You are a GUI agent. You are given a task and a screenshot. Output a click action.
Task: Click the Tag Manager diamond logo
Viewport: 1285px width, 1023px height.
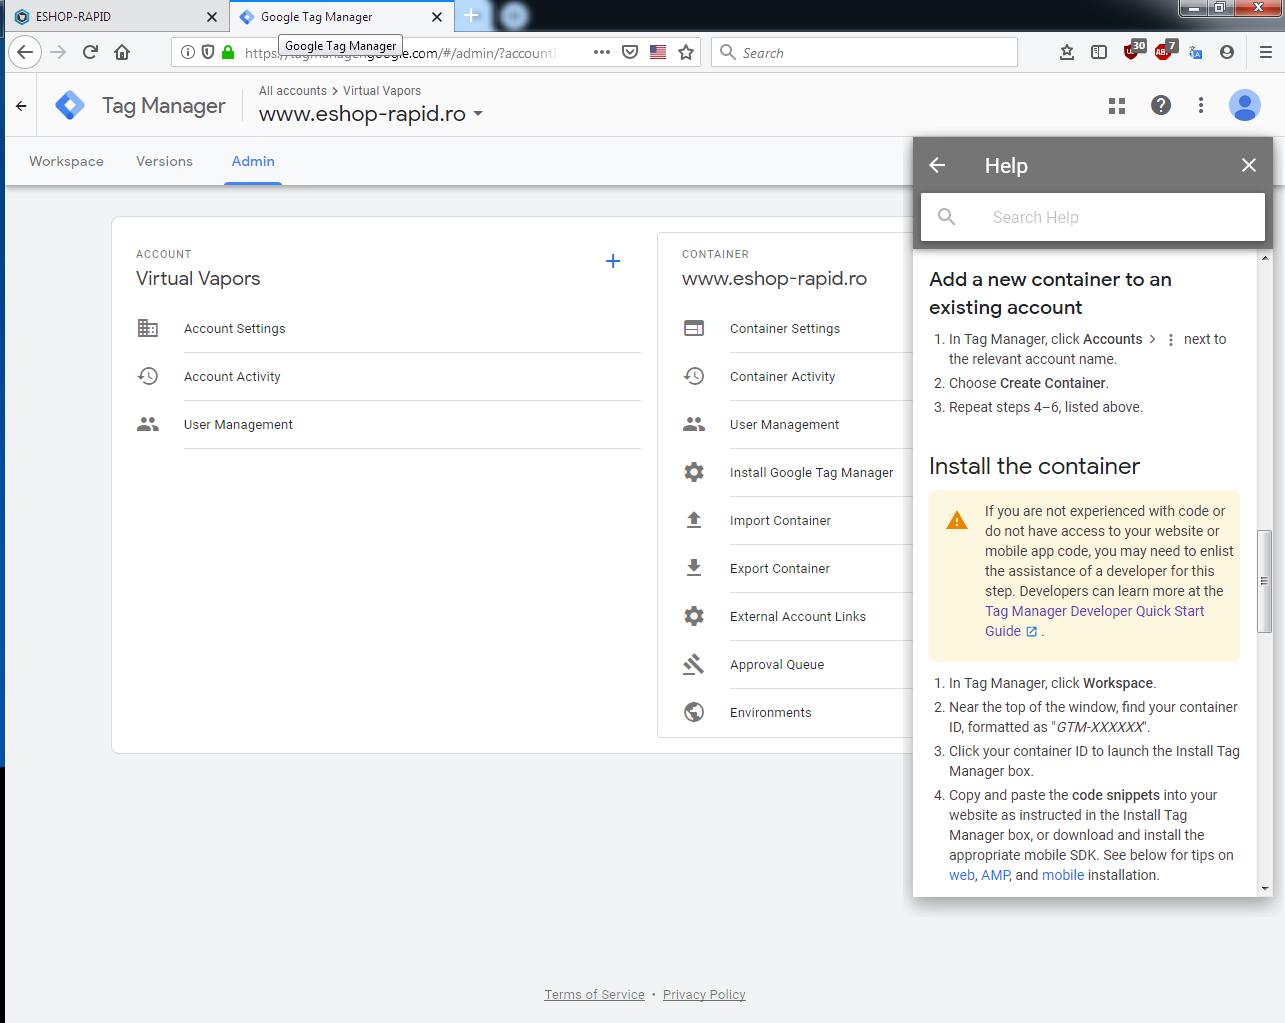click(70, 105)
